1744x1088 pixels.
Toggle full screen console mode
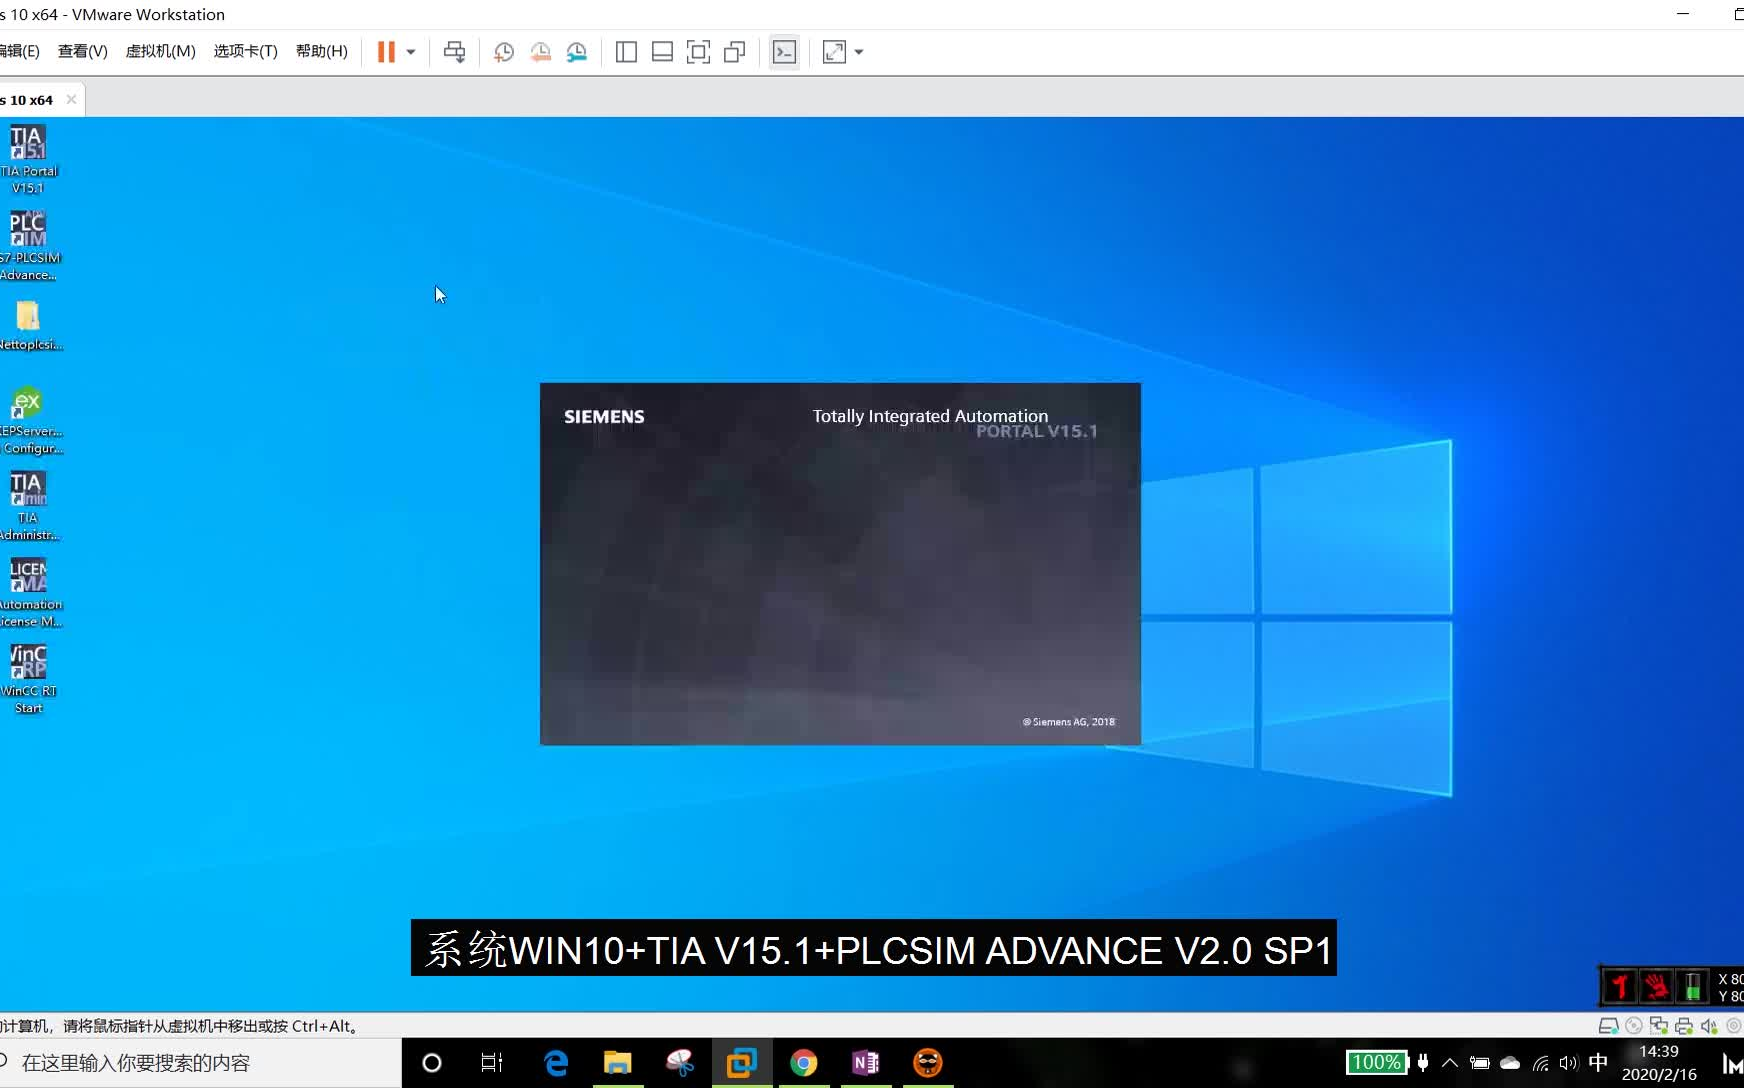tap(699, 52)
